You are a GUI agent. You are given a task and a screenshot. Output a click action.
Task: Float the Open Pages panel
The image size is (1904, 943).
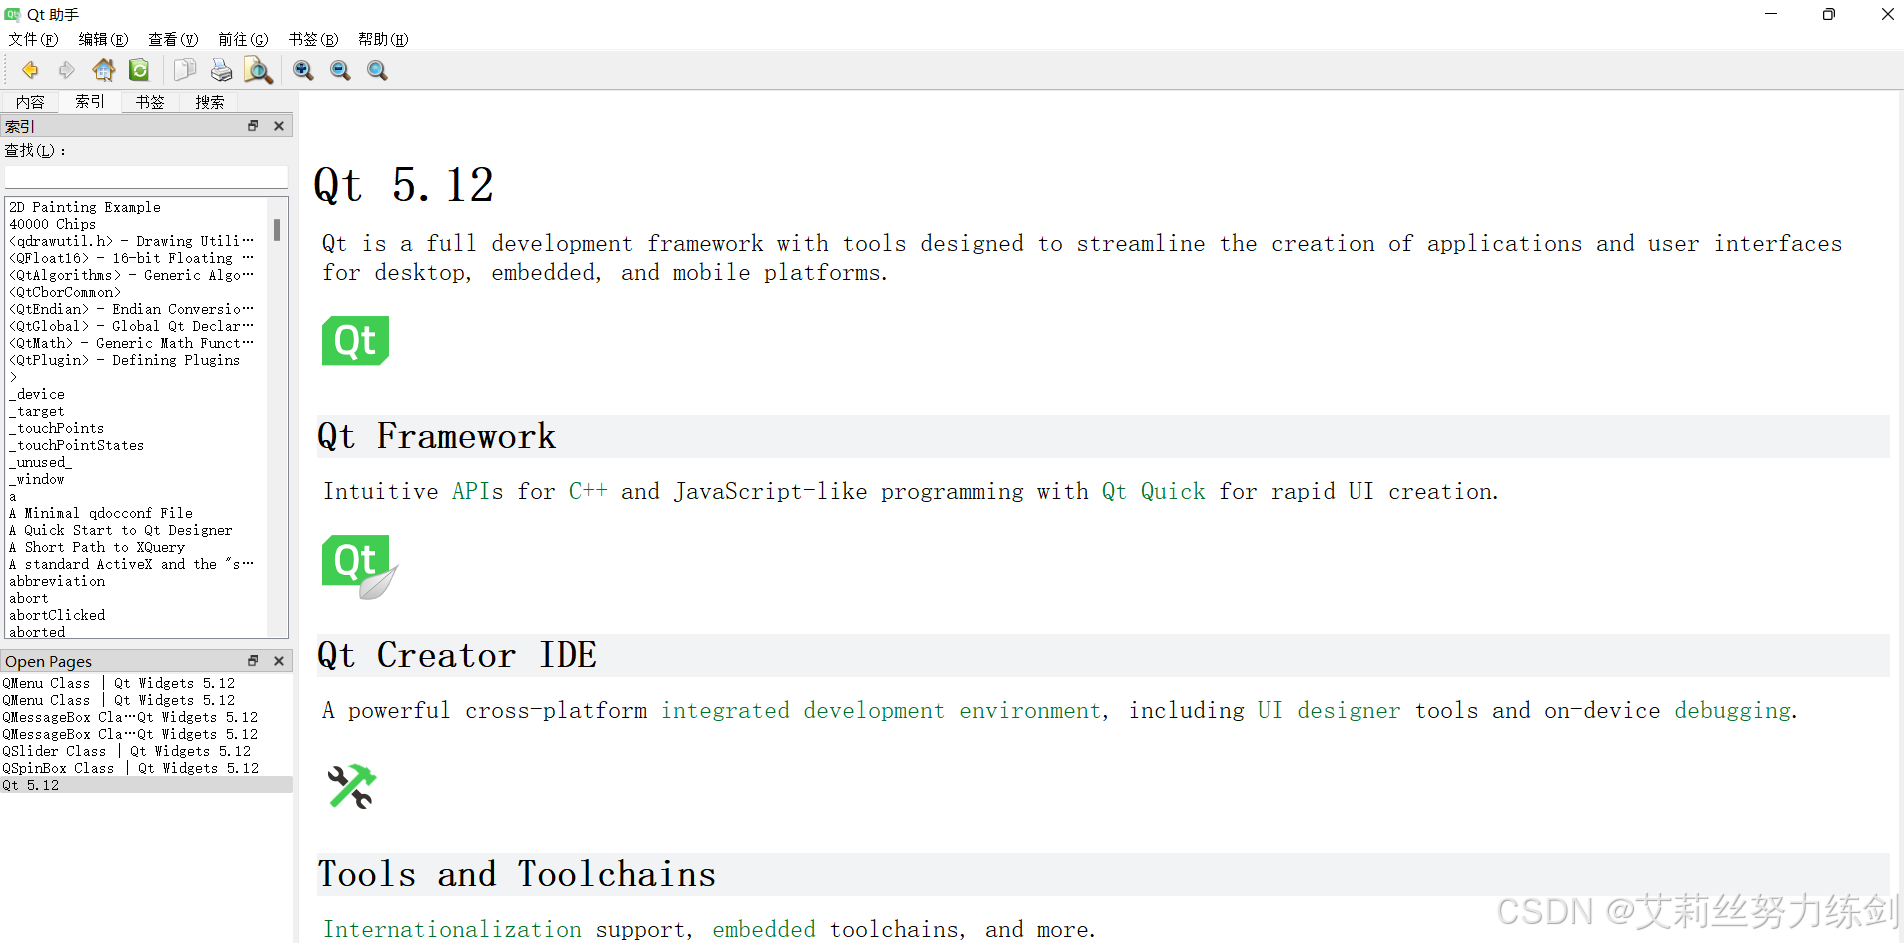click(x=253, y=661)
